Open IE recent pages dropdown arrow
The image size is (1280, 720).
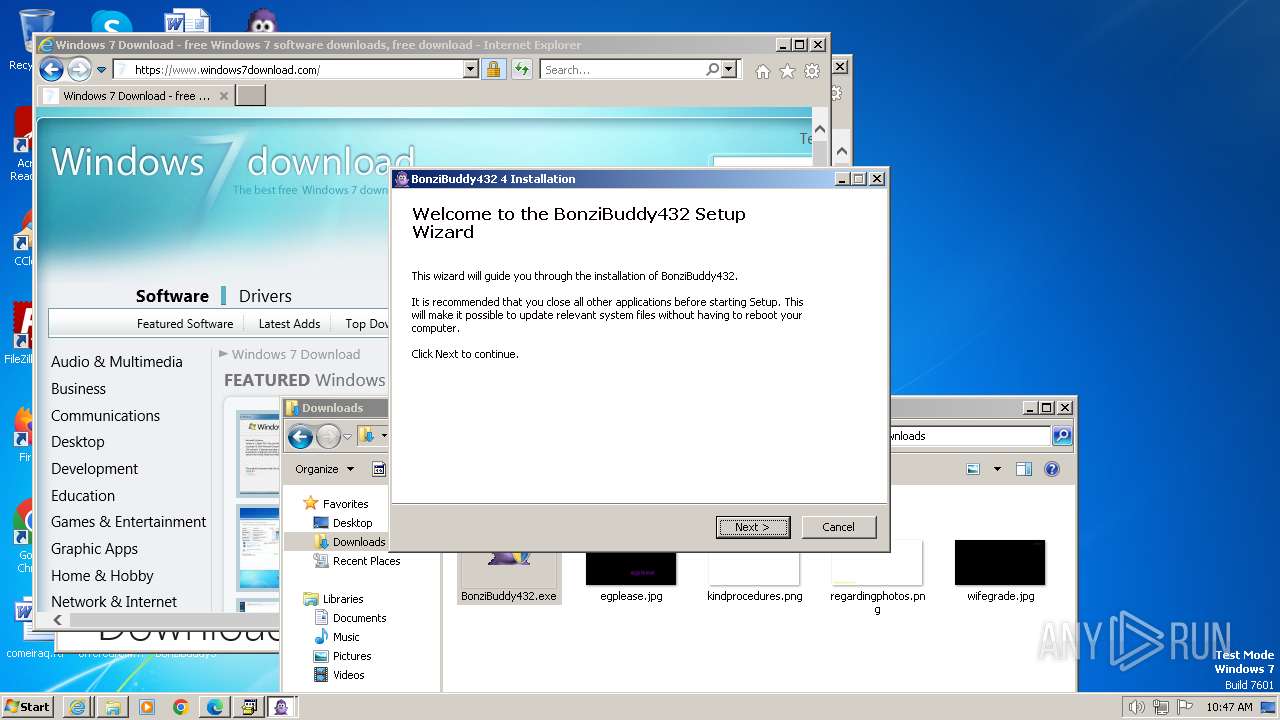(x=101, y=70)
